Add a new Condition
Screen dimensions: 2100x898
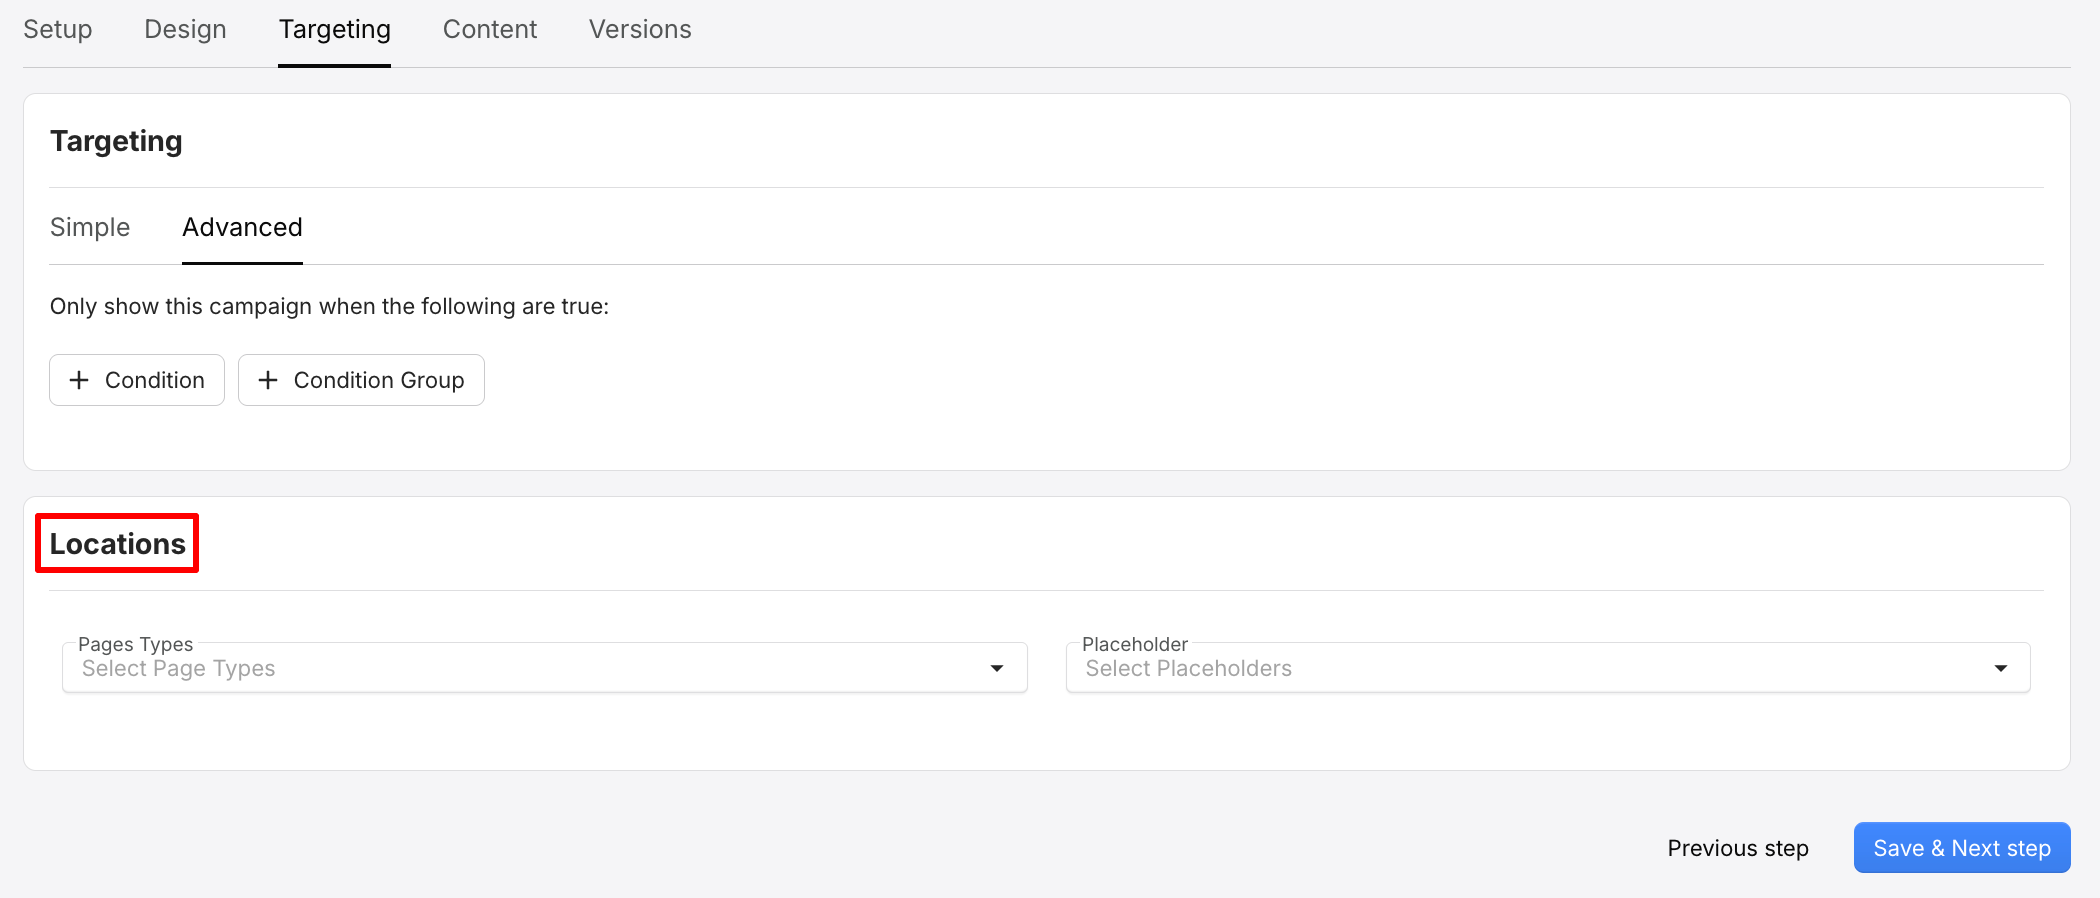click(136, 380)
